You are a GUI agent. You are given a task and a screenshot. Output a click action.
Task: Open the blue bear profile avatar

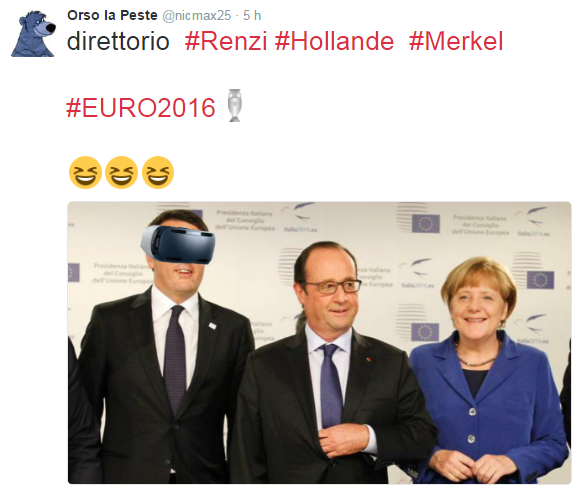[x=33, y=34]
